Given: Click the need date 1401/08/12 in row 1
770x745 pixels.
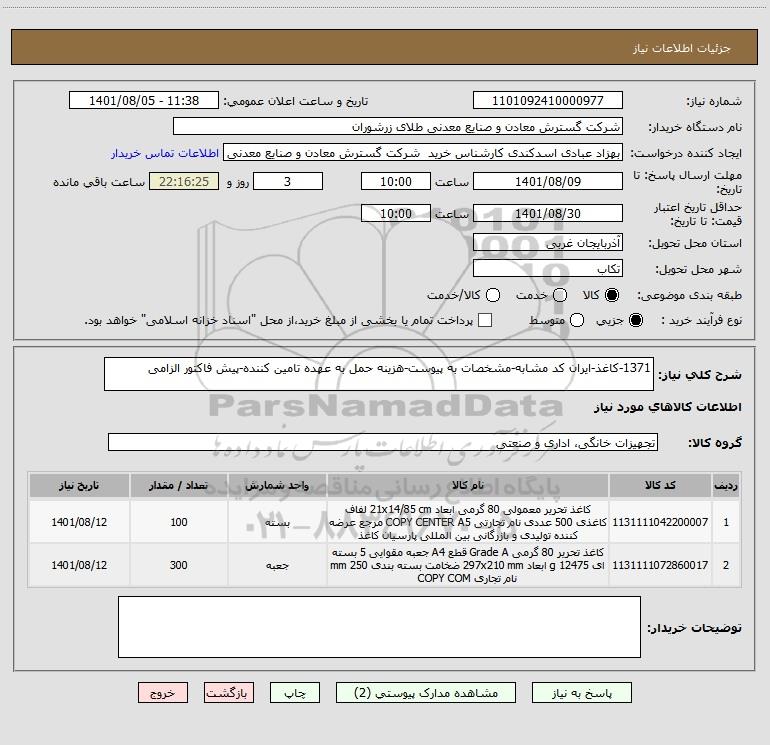Looking at the screenshot, I should pyautogui.click(x=79, y=522).
